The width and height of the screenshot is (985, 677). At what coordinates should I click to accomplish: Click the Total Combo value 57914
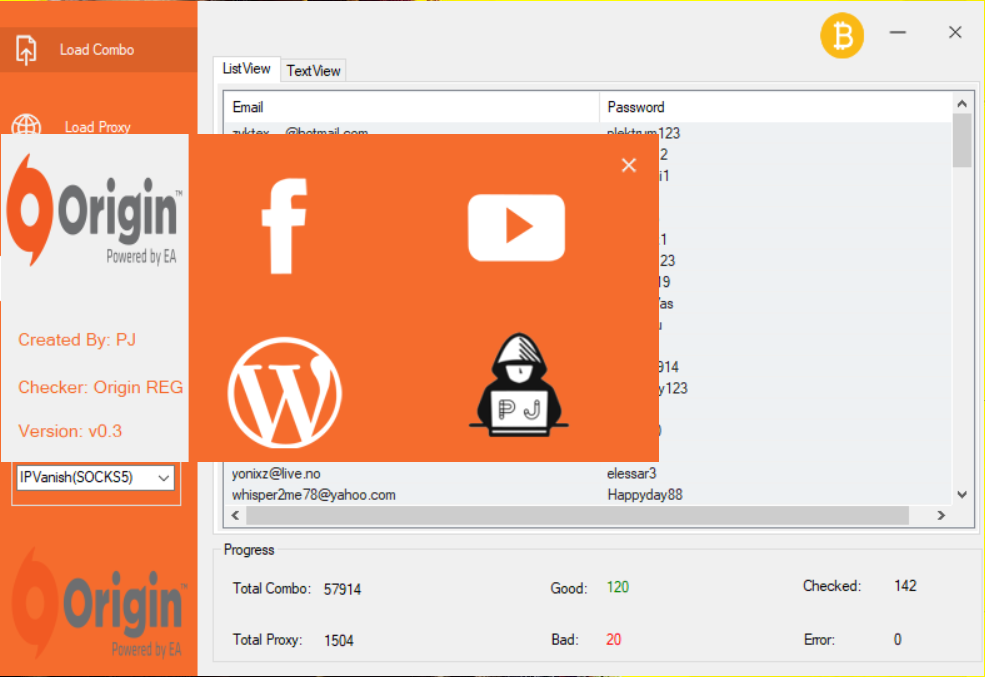[342, 589]
